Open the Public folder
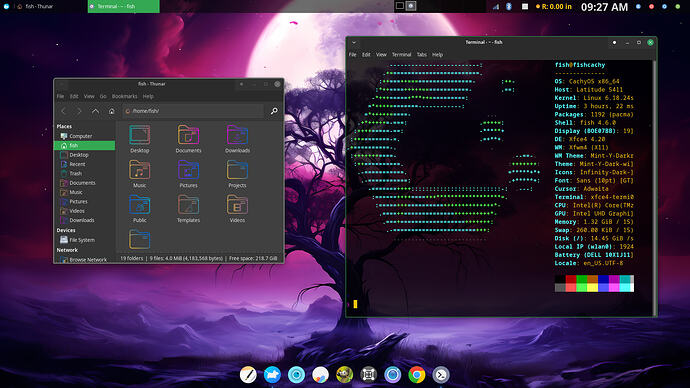The image size is (690, 388). pyautogui.click(x=139, y=205)
